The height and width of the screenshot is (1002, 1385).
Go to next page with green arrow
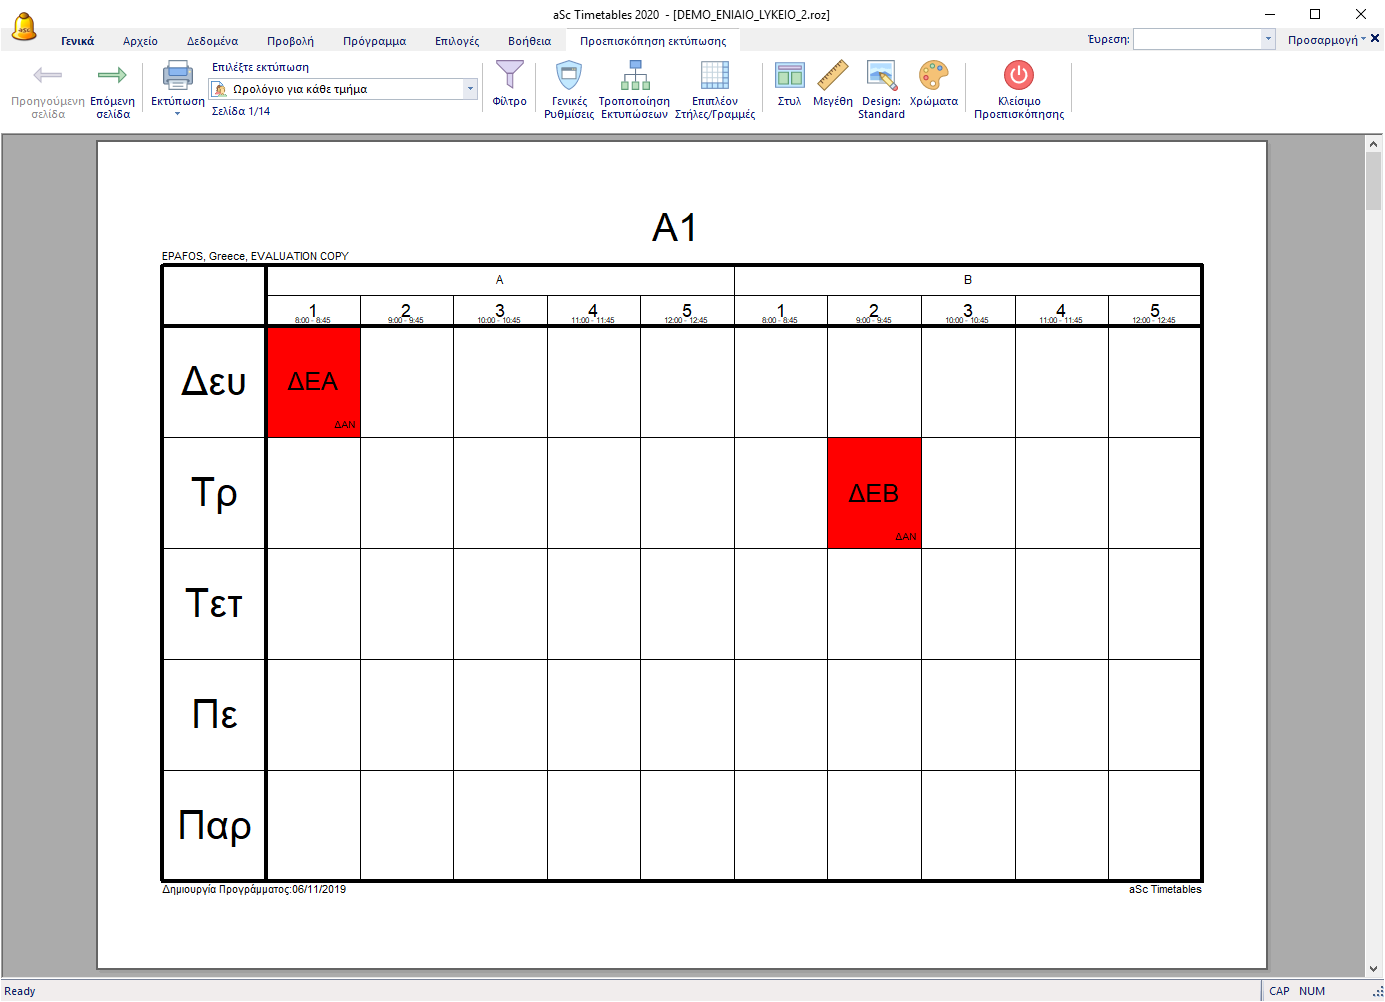pos(112,76)
